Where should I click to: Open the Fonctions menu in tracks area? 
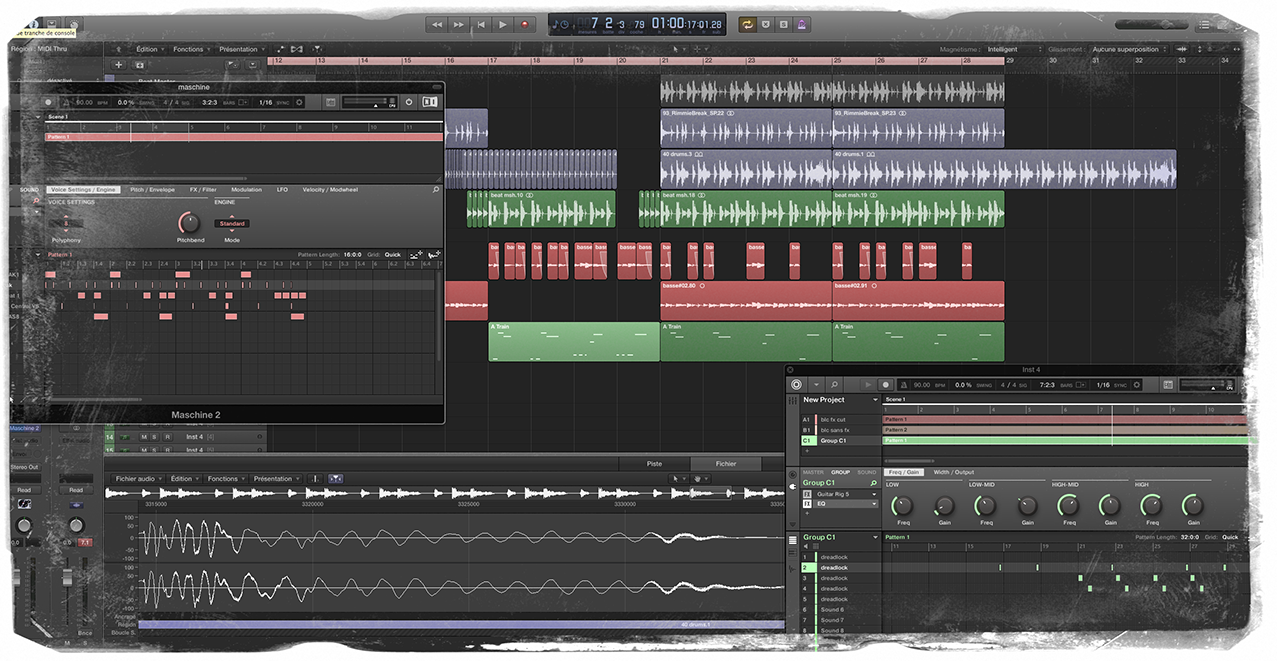[190, 49]
